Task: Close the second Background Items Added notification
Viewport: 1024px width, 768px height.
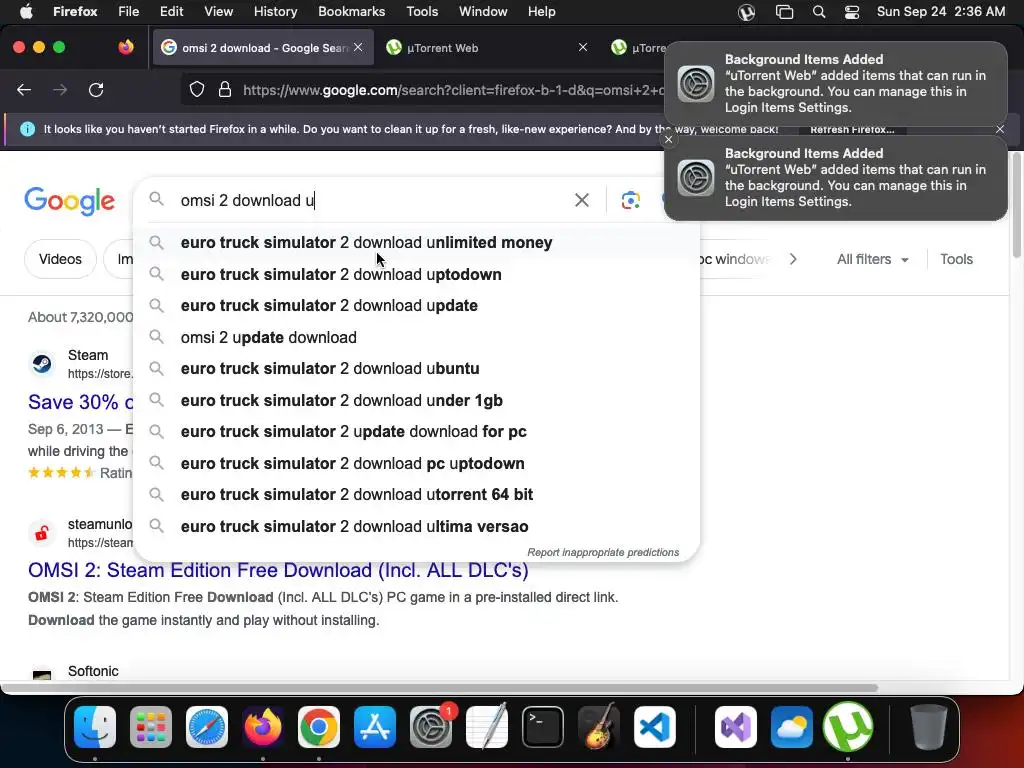Action: point(668,139)
